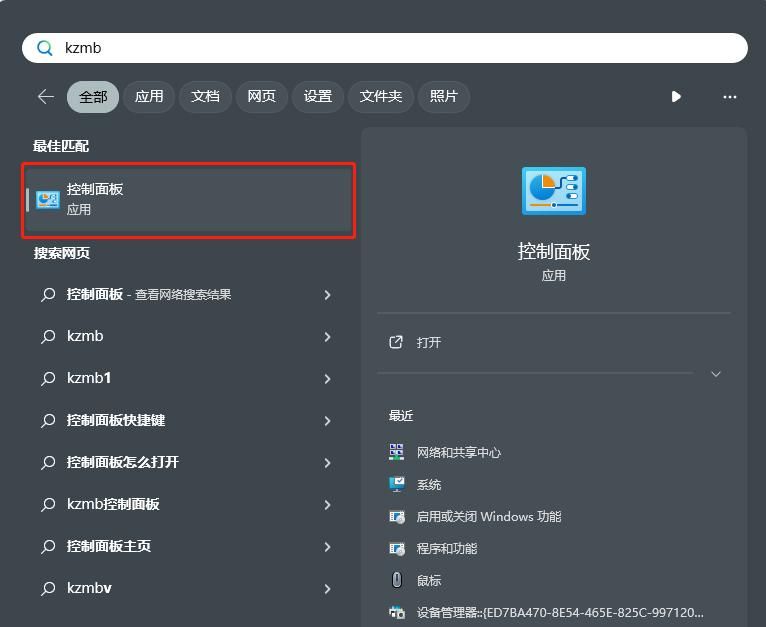Switch to the 文件夹 filter tab

(x=381, y=97)
